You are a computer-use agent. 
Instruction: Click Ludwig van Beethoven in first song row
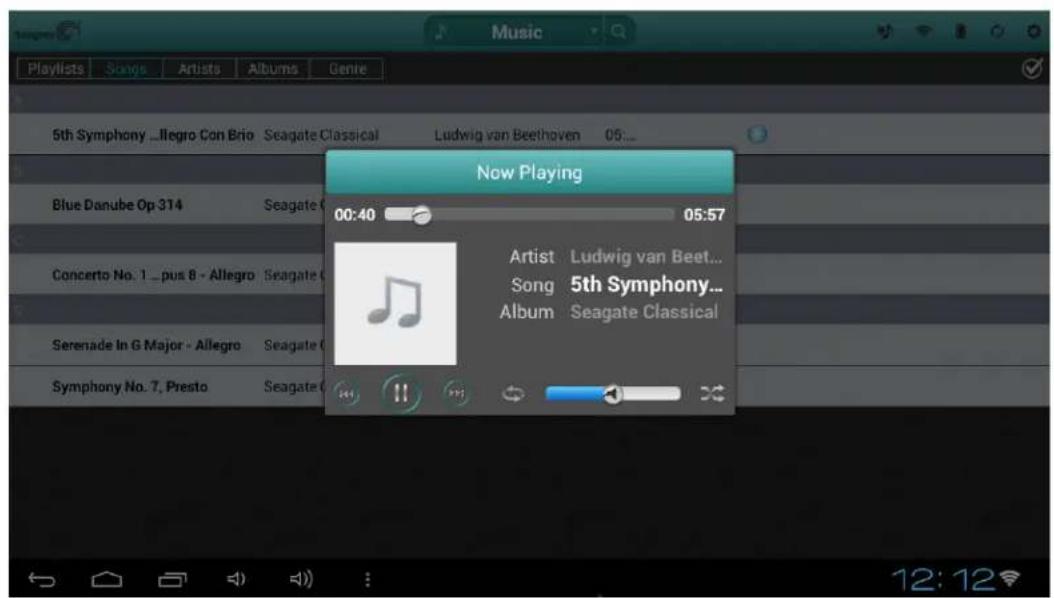click(x=507, y=135)
